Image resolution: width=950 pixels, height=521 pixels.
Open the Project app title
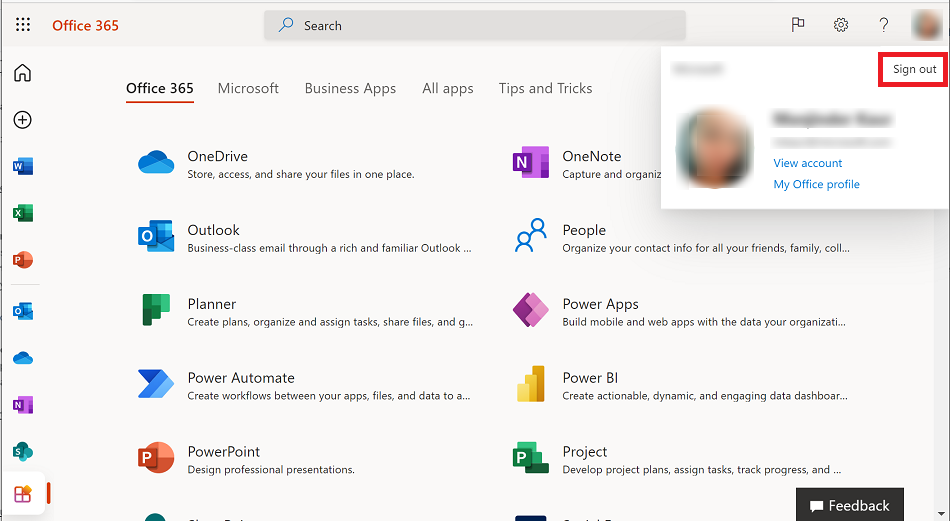[x=585, y=452]
